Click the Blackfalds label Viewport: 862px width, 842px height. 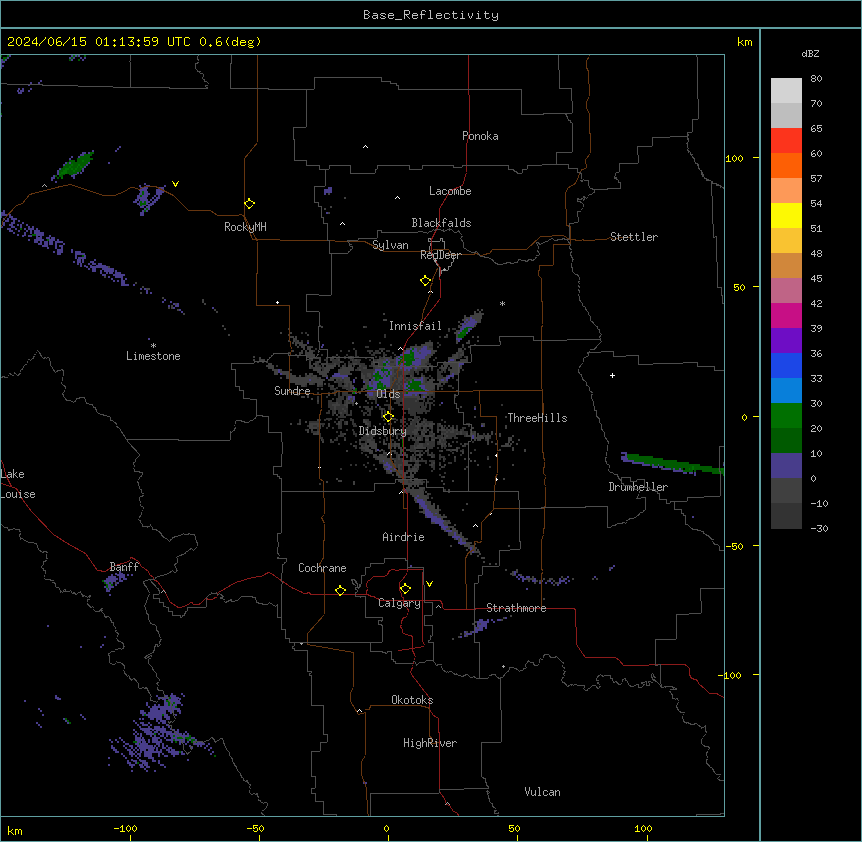coord(441,223)
